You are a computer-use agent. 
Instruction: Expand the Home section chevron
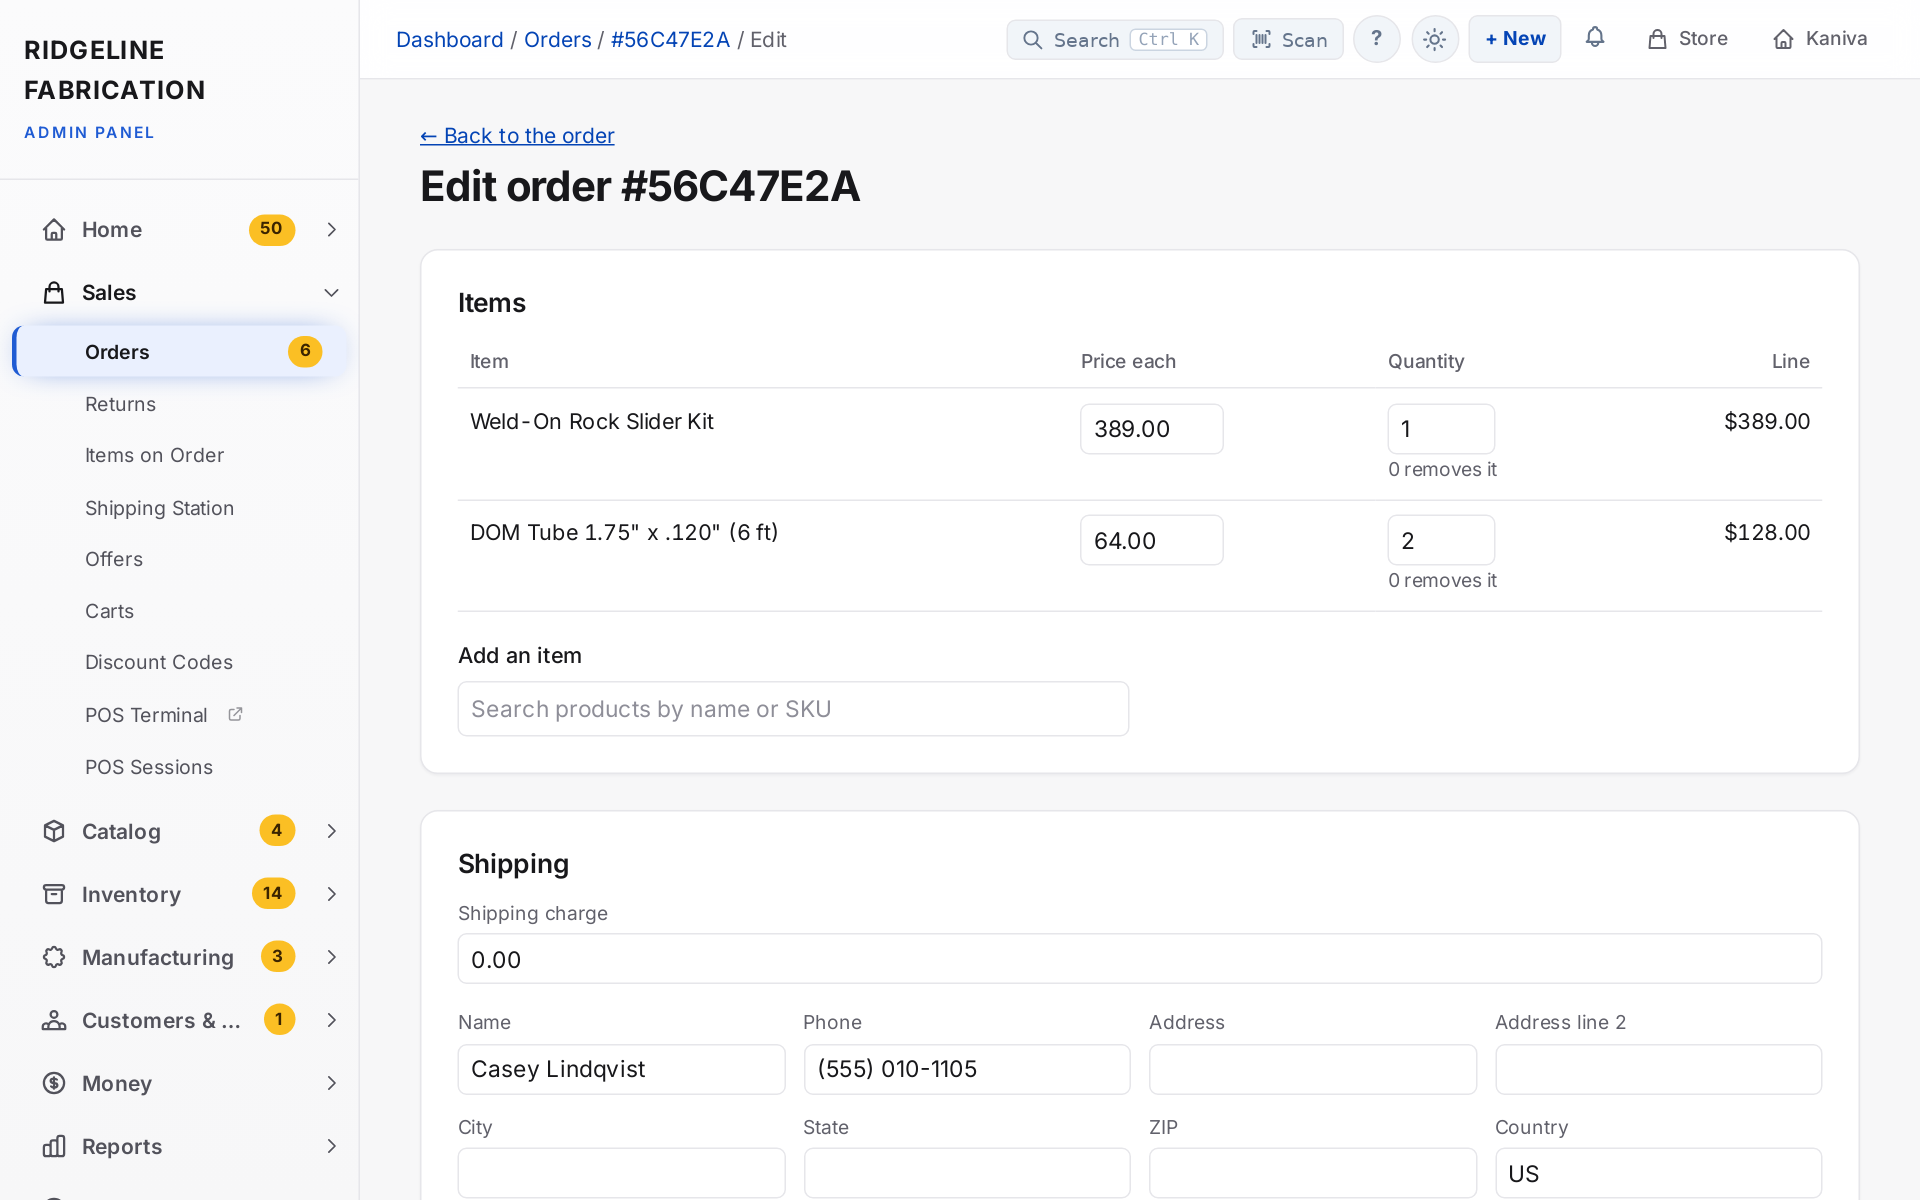(331, 230)
